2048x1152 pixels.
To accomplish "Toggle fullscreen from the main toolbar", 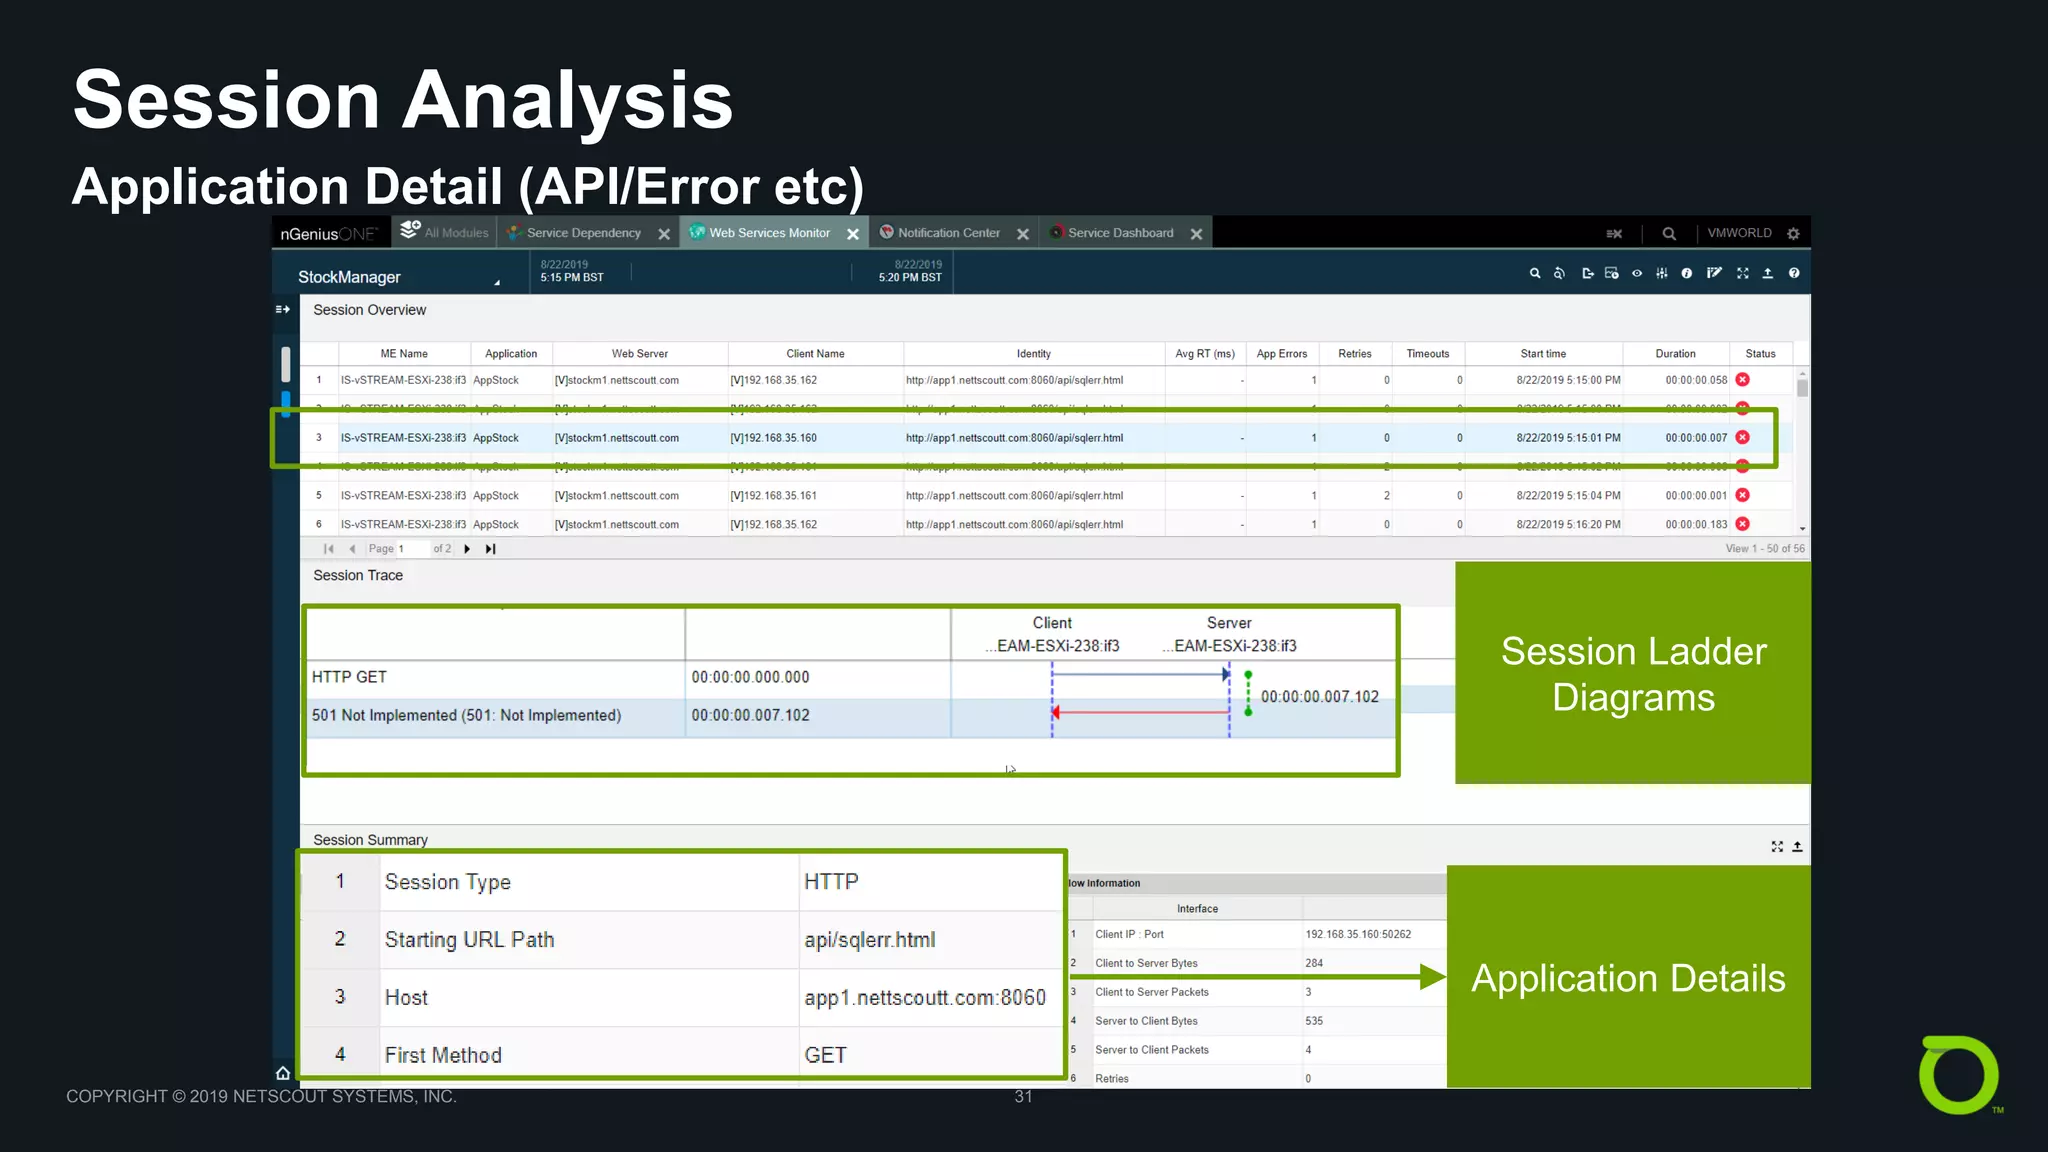I will tap(1743, 273).
